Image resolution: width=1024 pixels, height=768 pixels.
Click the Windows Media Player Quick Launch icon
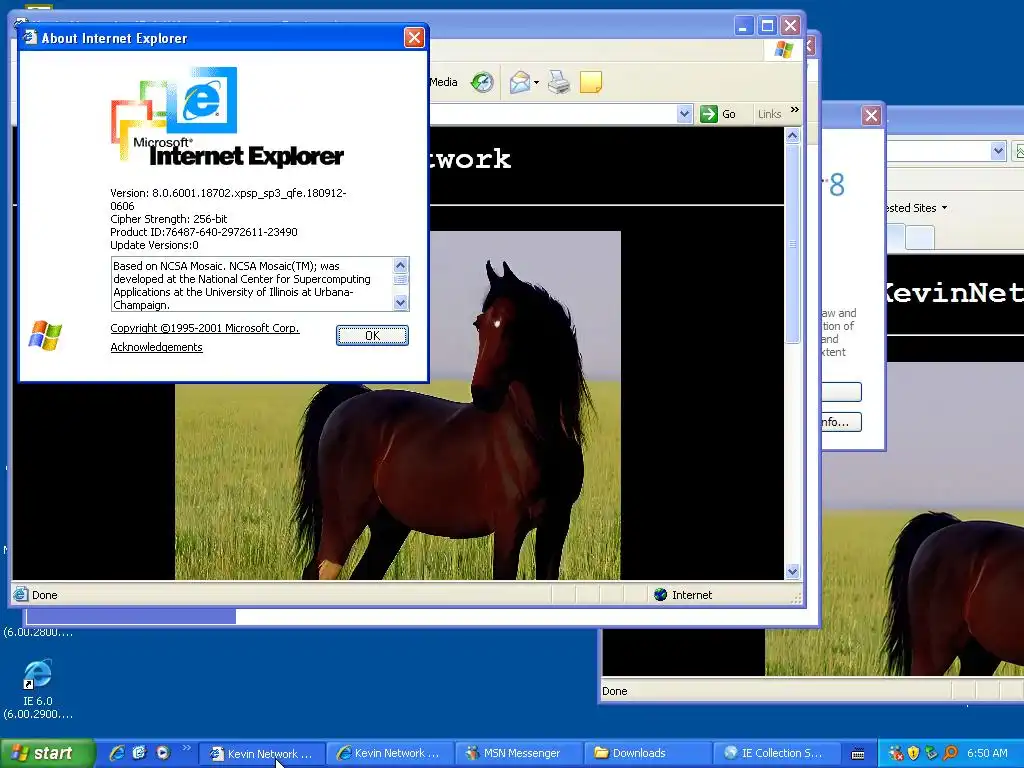(163, 753)
